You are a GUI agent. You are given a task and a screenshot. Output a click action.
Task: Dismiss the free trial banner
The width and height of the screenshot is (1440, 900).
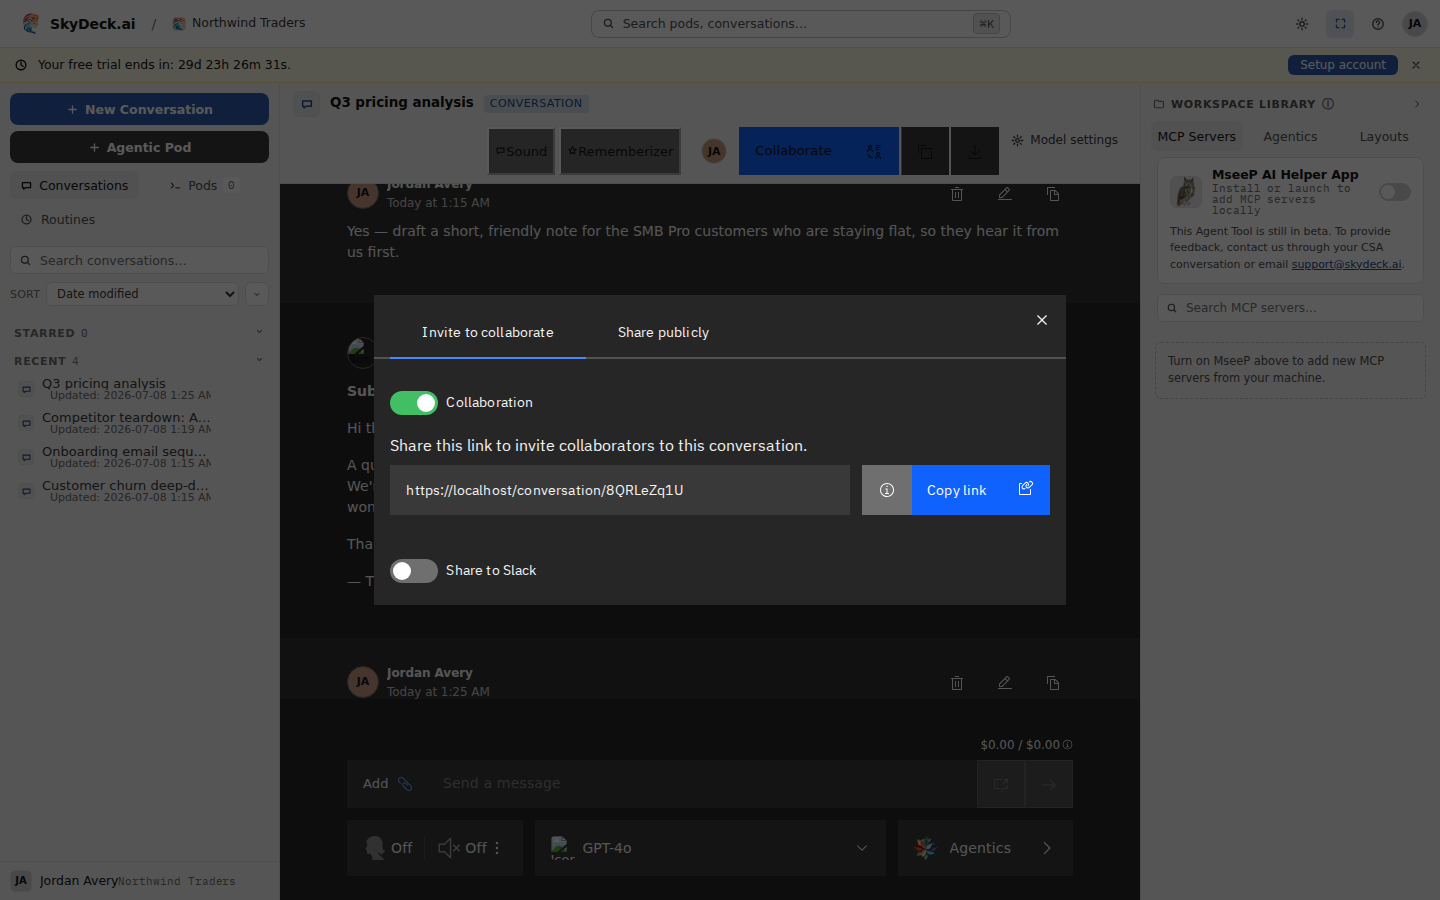tap(1416, 65)
